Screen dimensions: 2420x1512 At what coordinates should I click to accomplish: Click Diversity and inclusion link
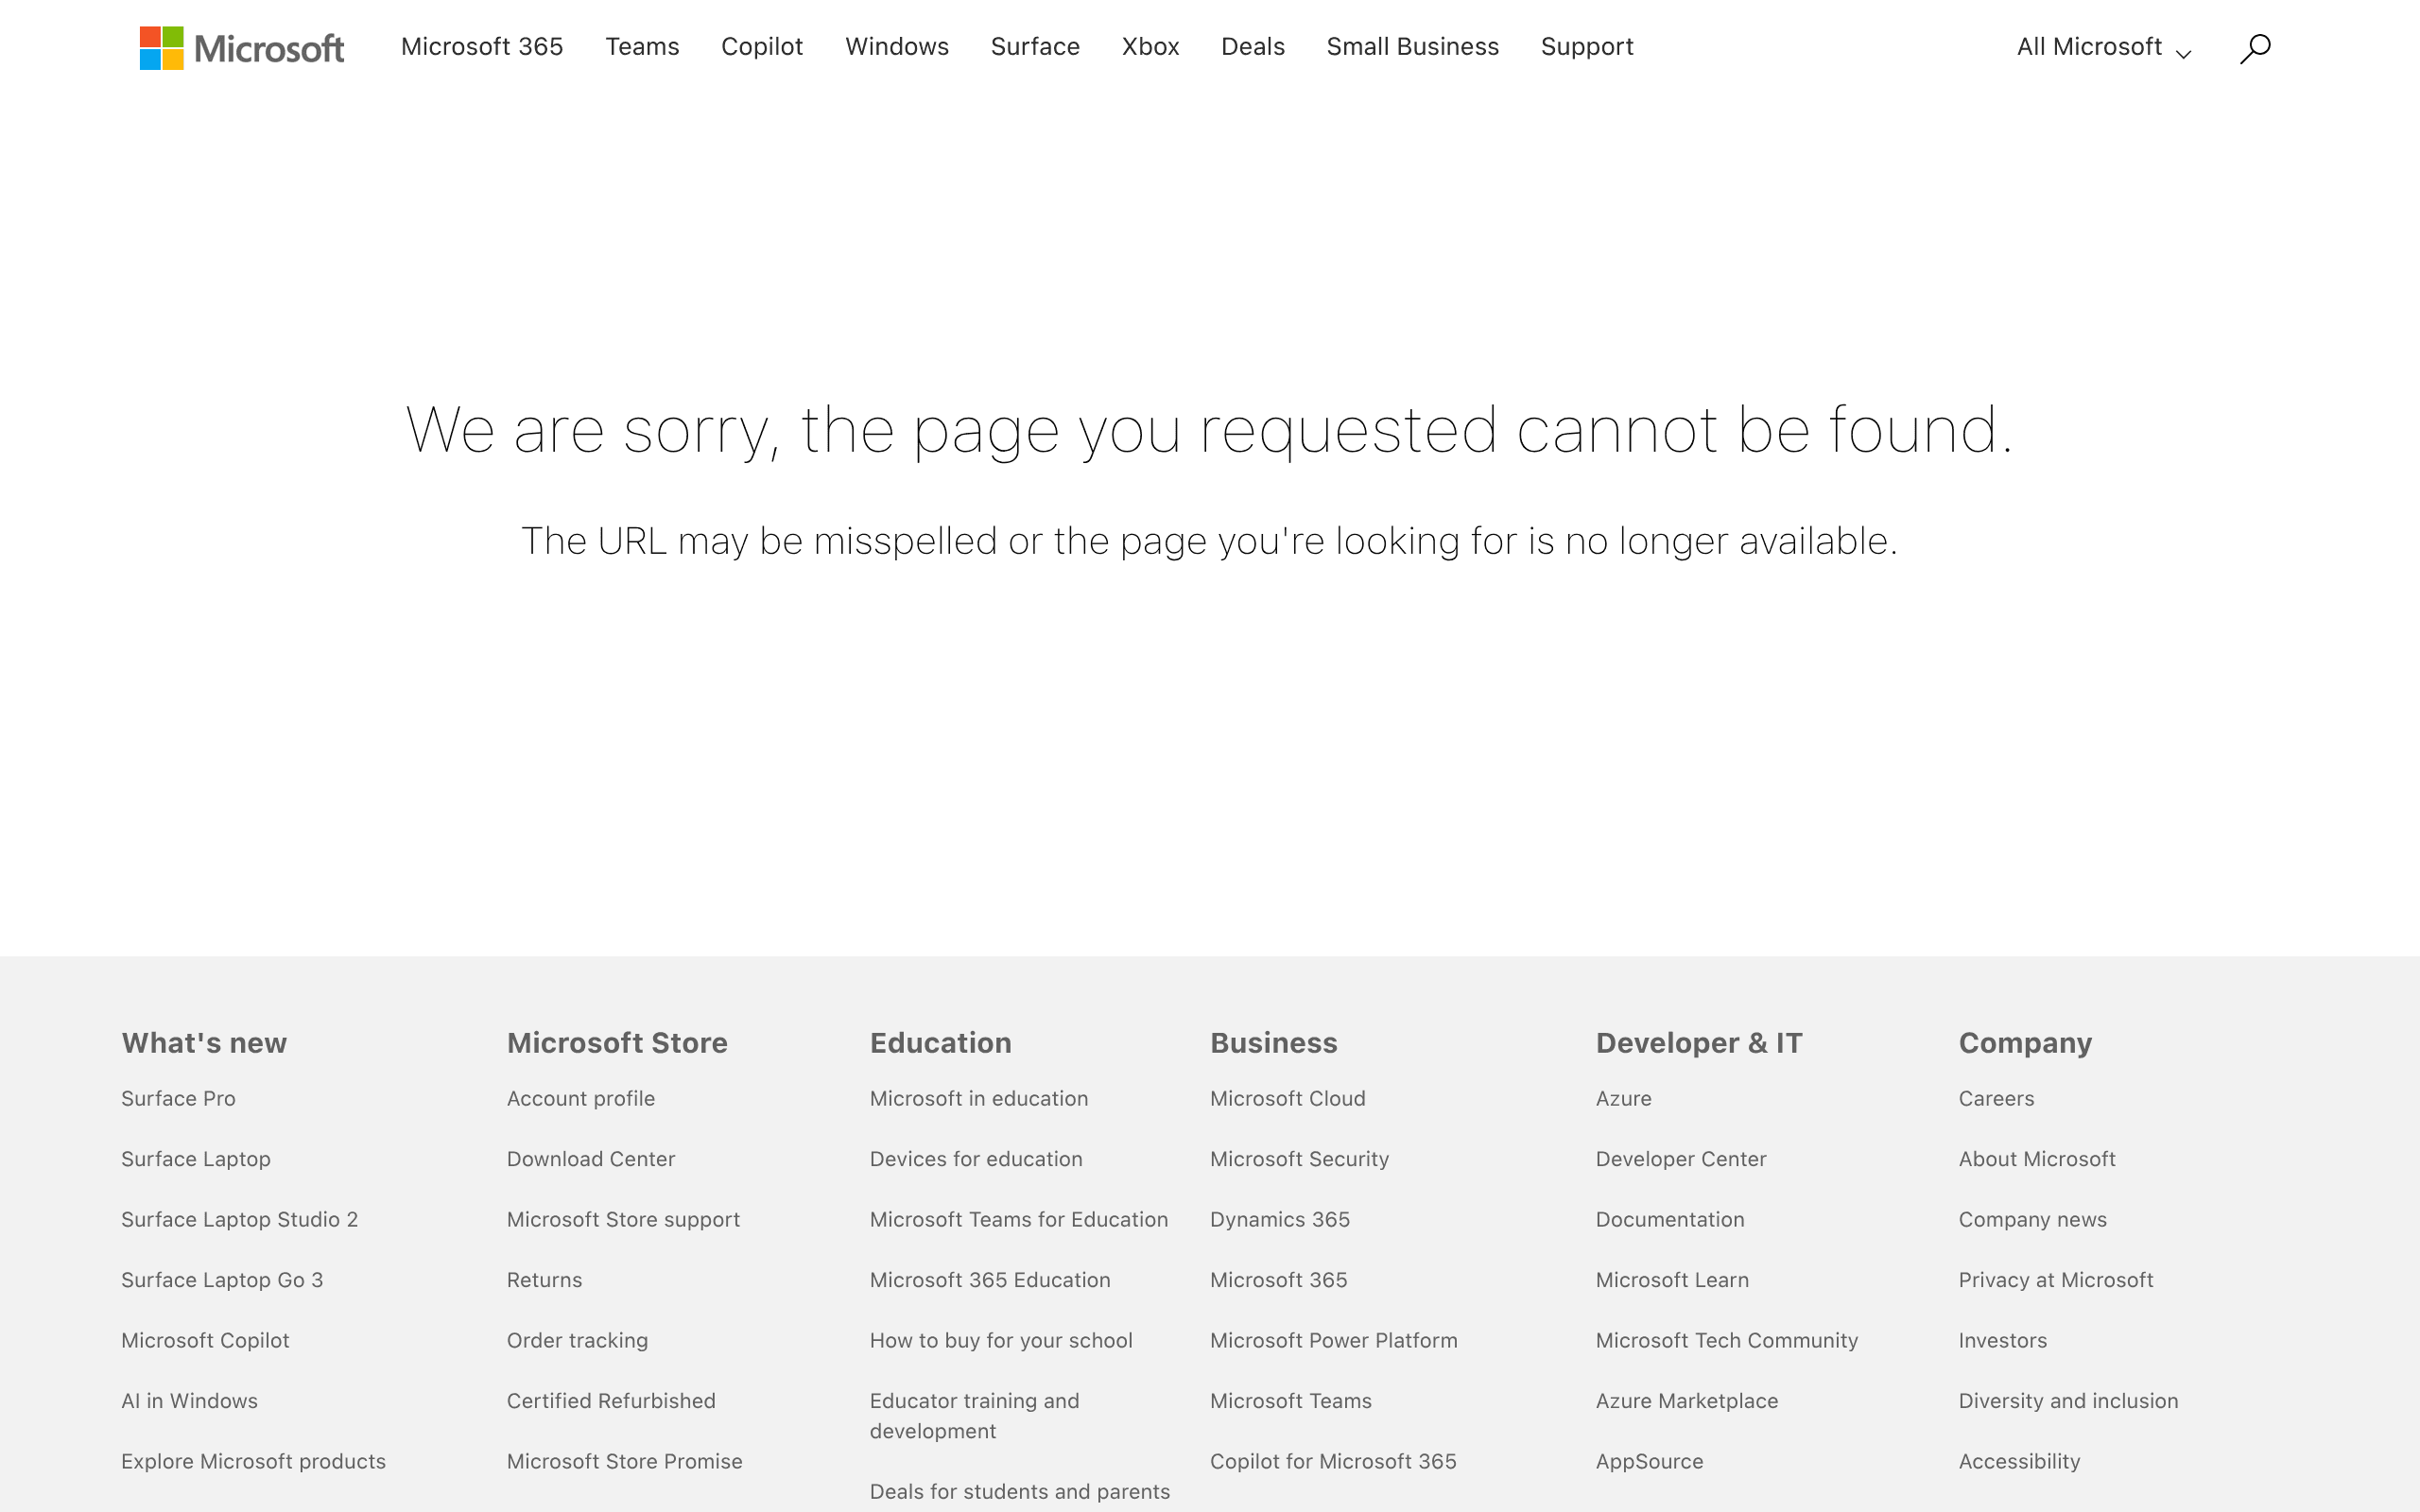pyautogui.click(x=2068, y=1401)
